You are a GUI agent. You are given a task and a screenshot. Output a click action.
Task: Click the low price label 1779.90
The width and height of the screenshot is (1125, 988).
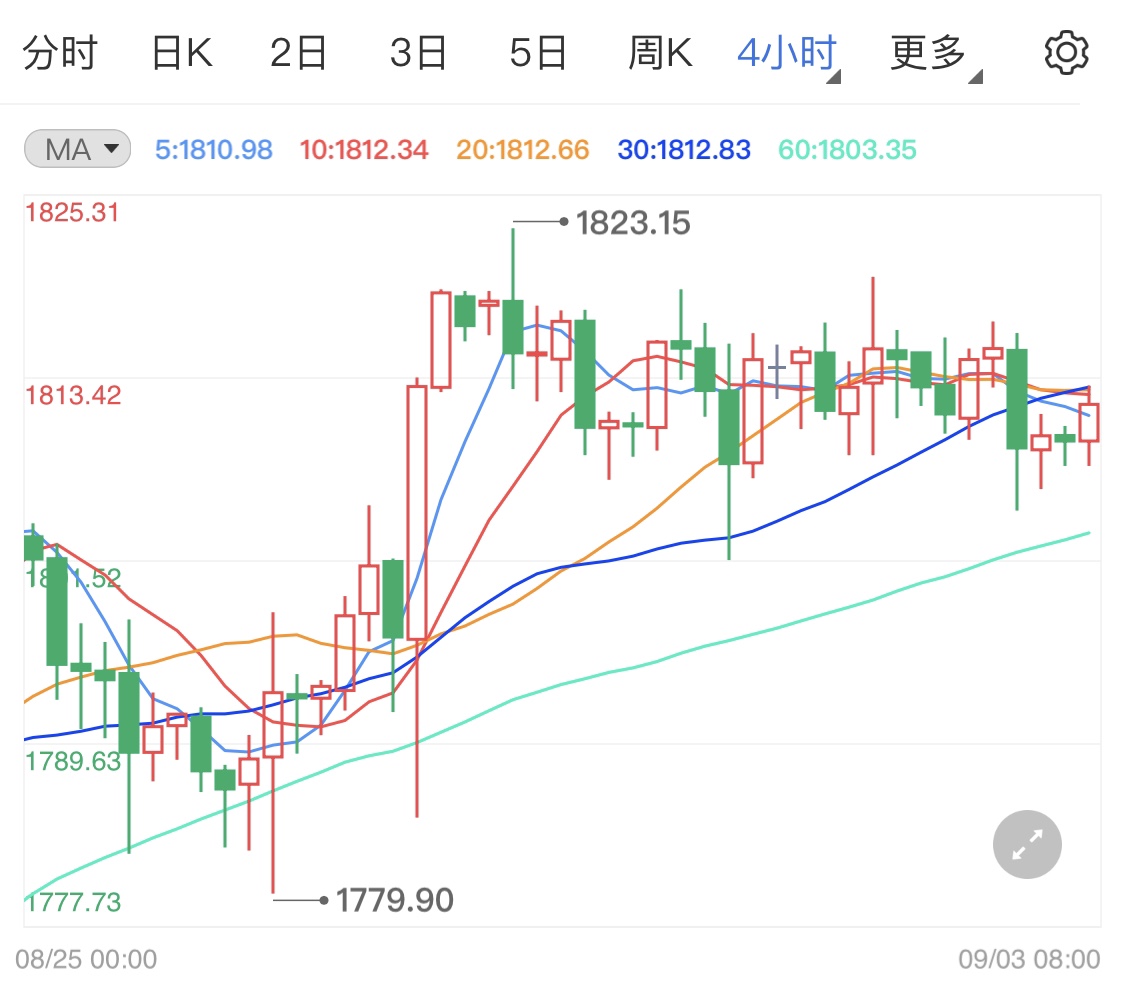click(395, 900)
